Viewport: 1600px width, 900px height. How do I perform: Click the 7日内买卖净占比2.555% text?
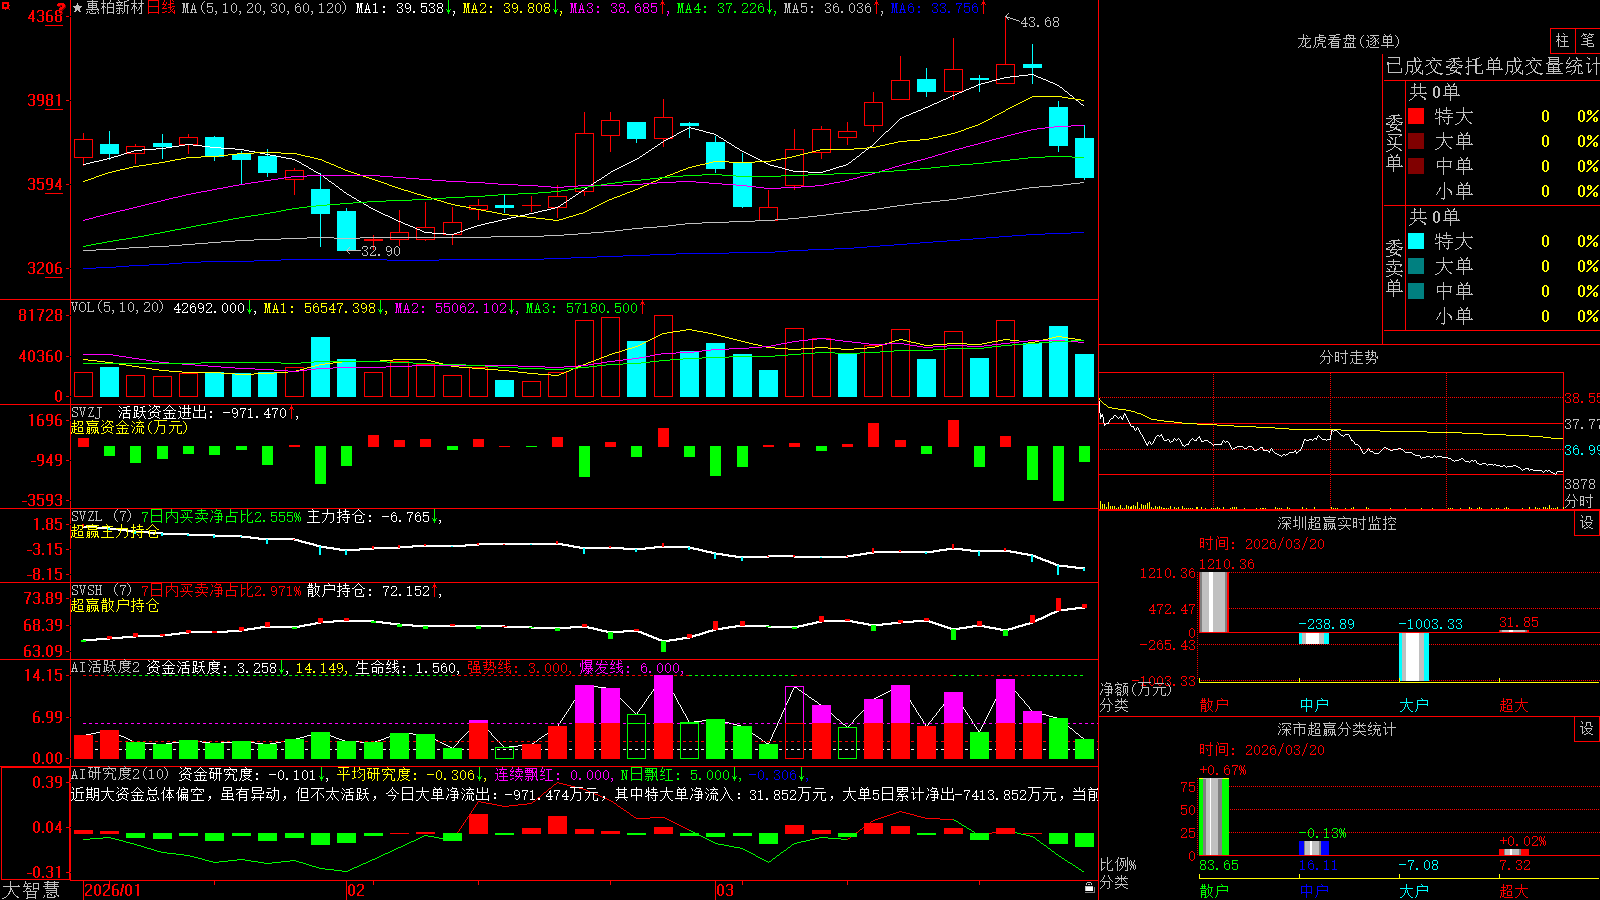click(221, 517)
